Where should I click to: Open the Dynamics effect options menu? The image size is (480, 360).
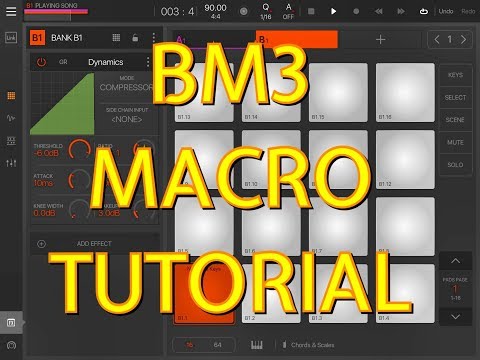tap(148, 62)
